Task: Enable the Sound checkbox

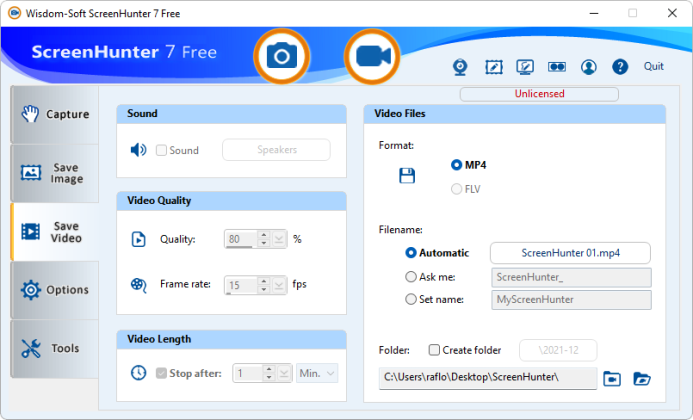Action: pyautogui.click(x=161, y=150)
